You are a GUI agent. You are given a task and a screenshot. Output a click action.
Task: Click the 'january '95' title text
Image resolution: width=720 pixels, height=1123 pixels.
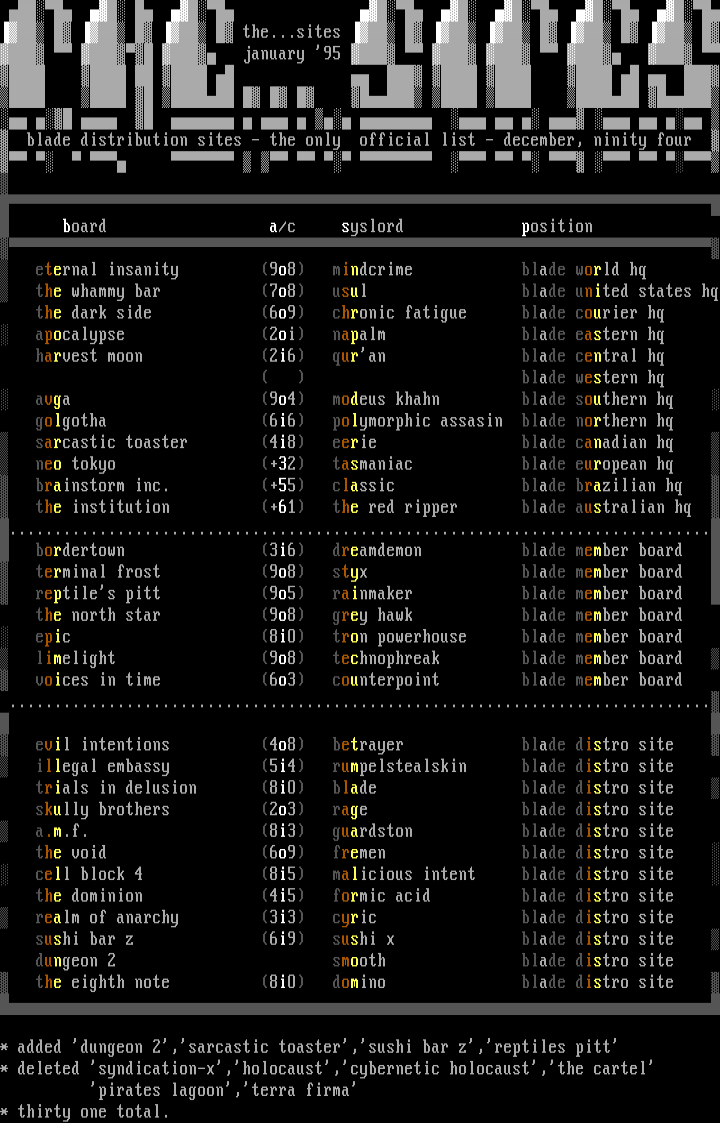[292, 54]
